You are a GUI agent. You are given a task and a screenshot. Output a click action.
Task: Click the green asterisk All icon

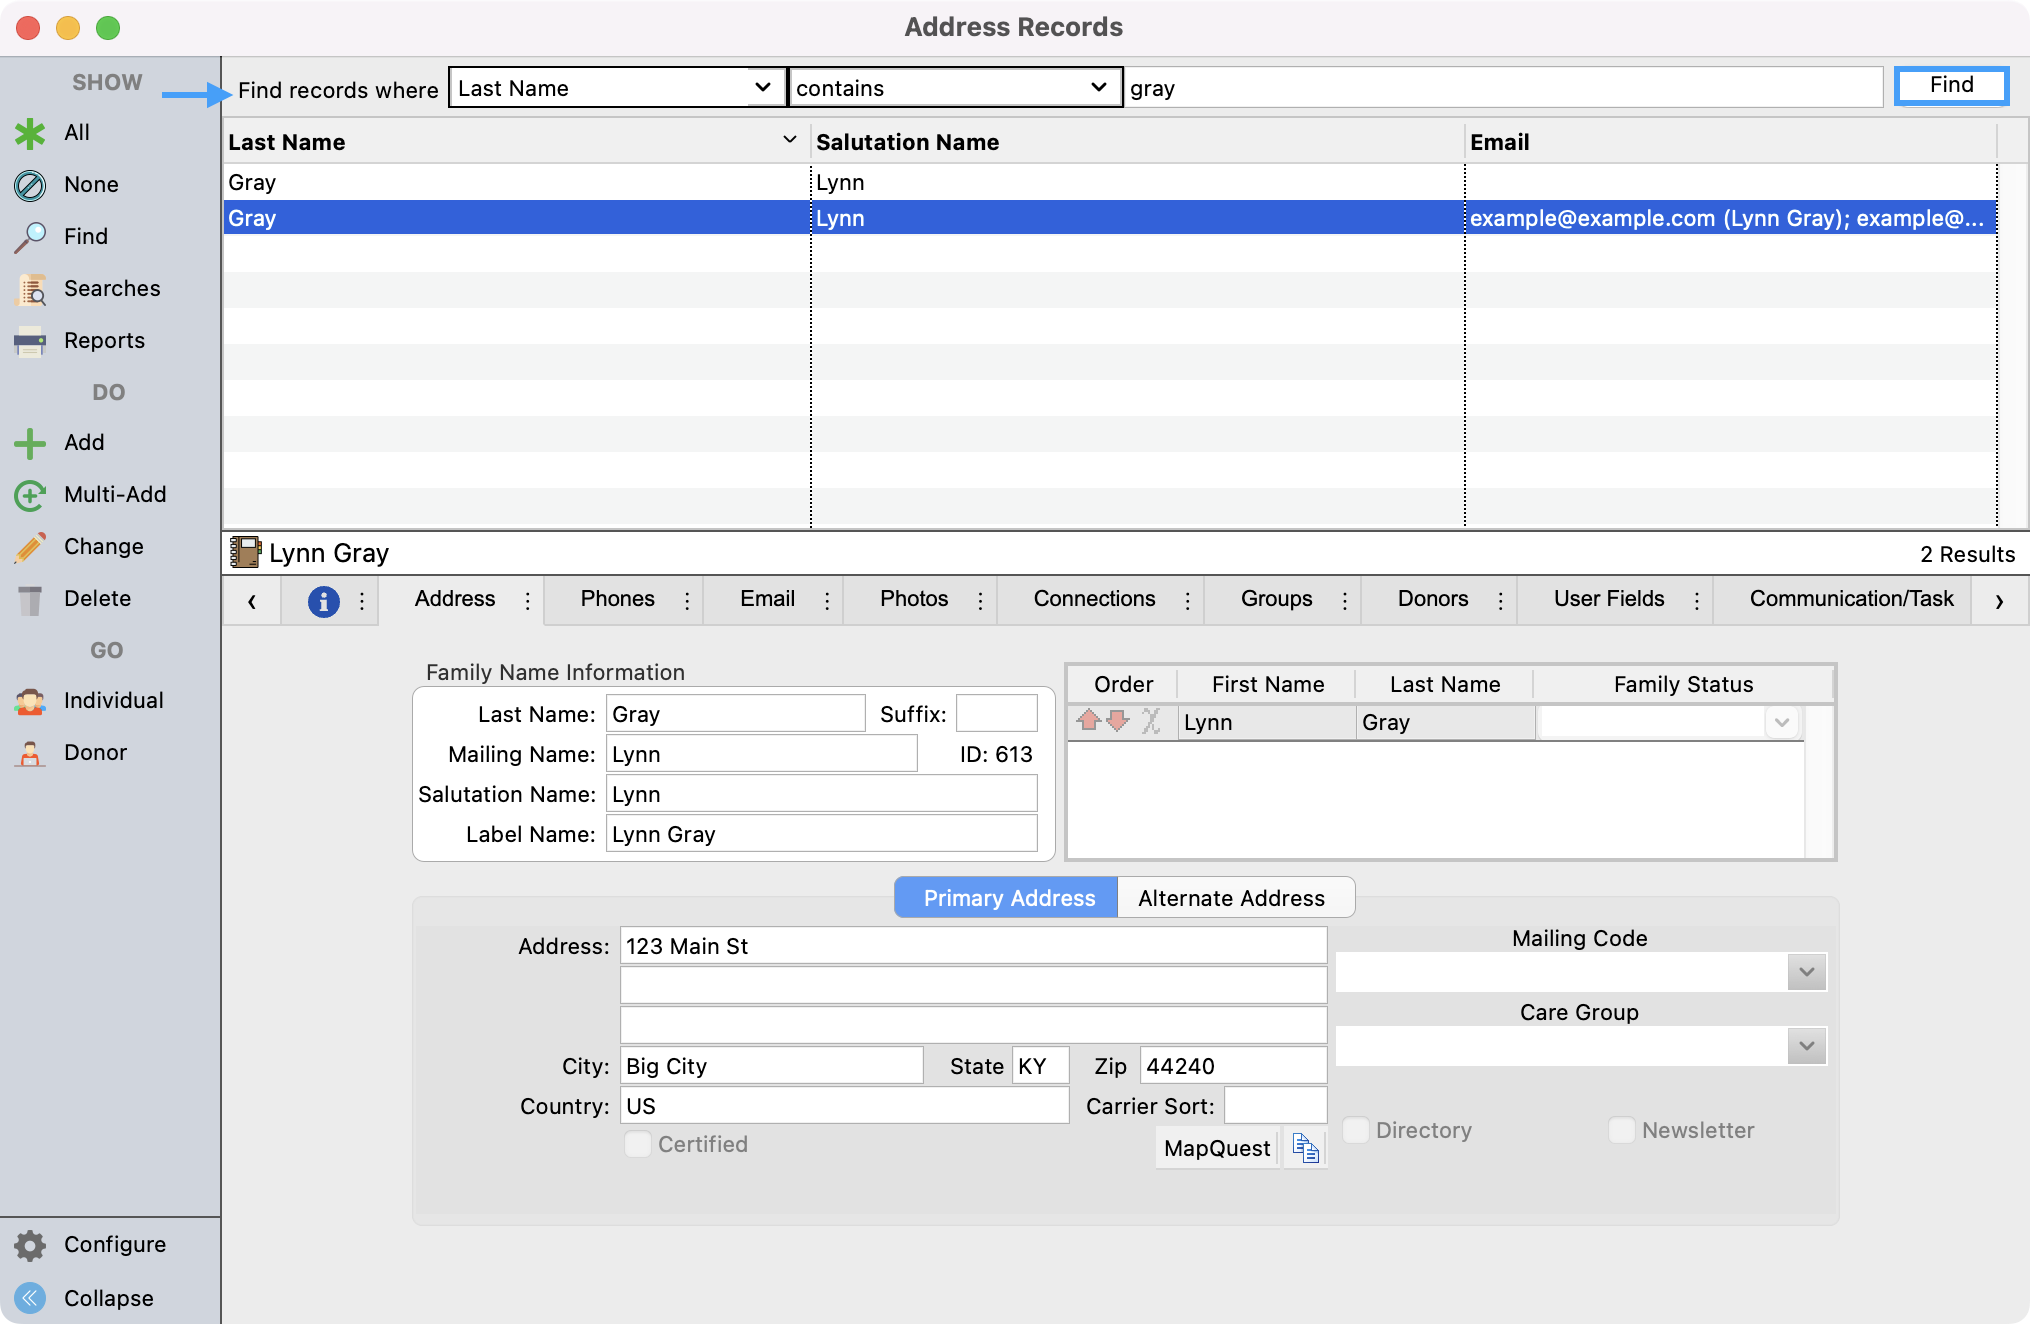point(30,133)
